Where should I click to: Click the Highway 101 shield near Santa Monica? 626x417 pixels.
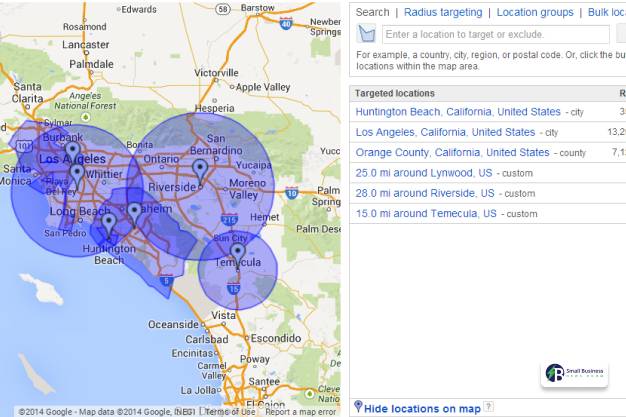coord(25,146)
